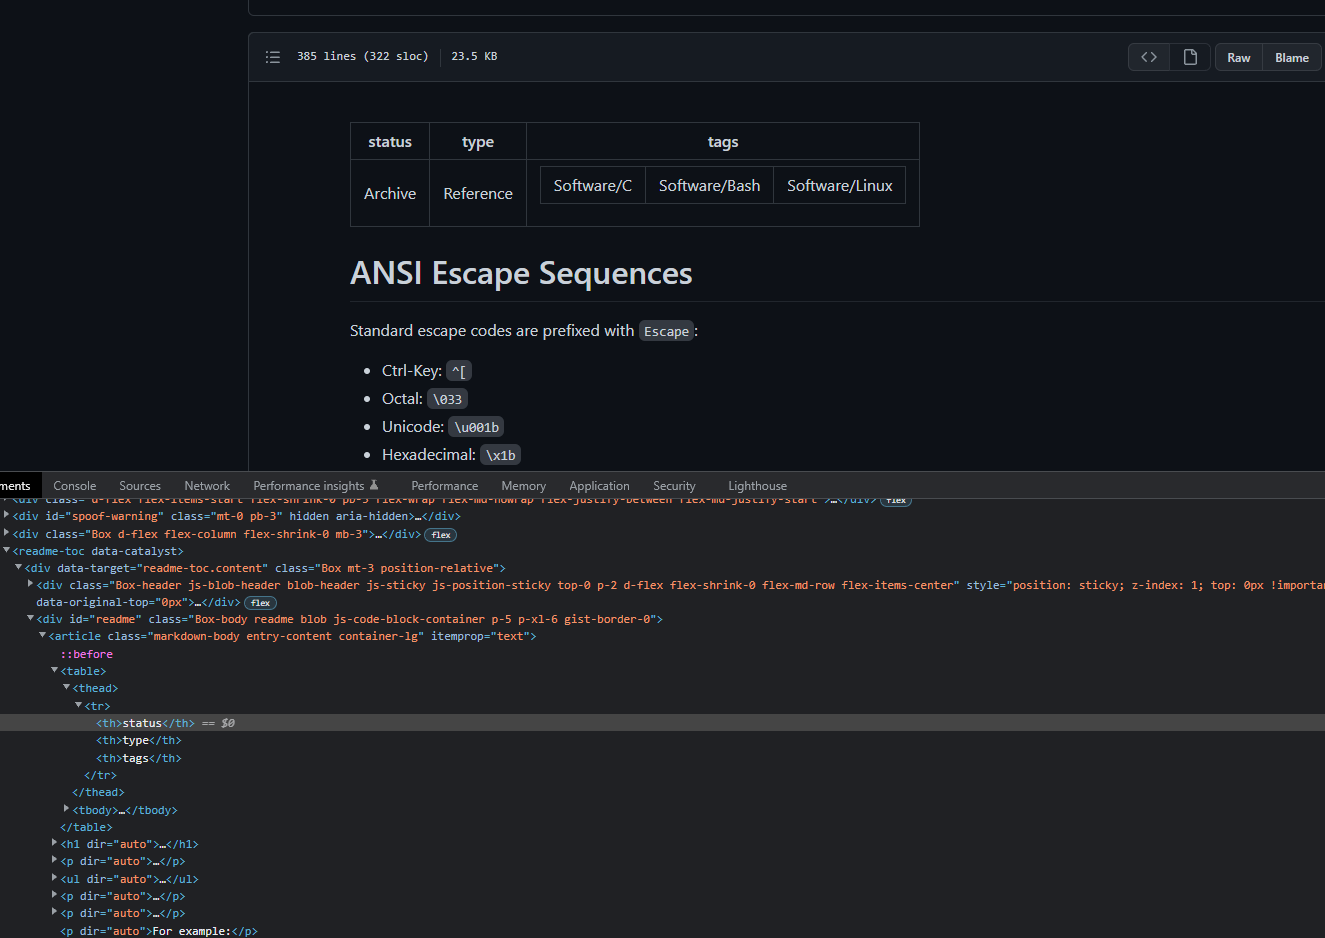Switch to the Sources tab

click(x=140, y=486)
